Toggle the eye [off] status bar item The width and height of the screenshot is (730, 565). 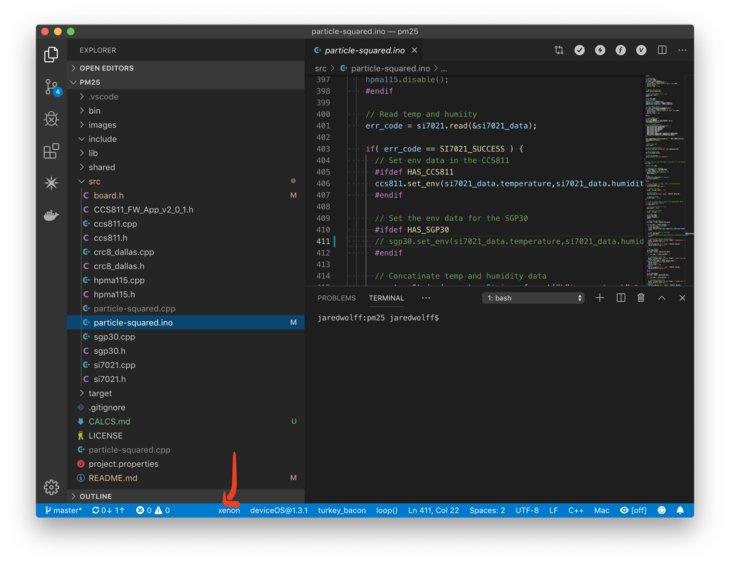(x=633, y=510)
